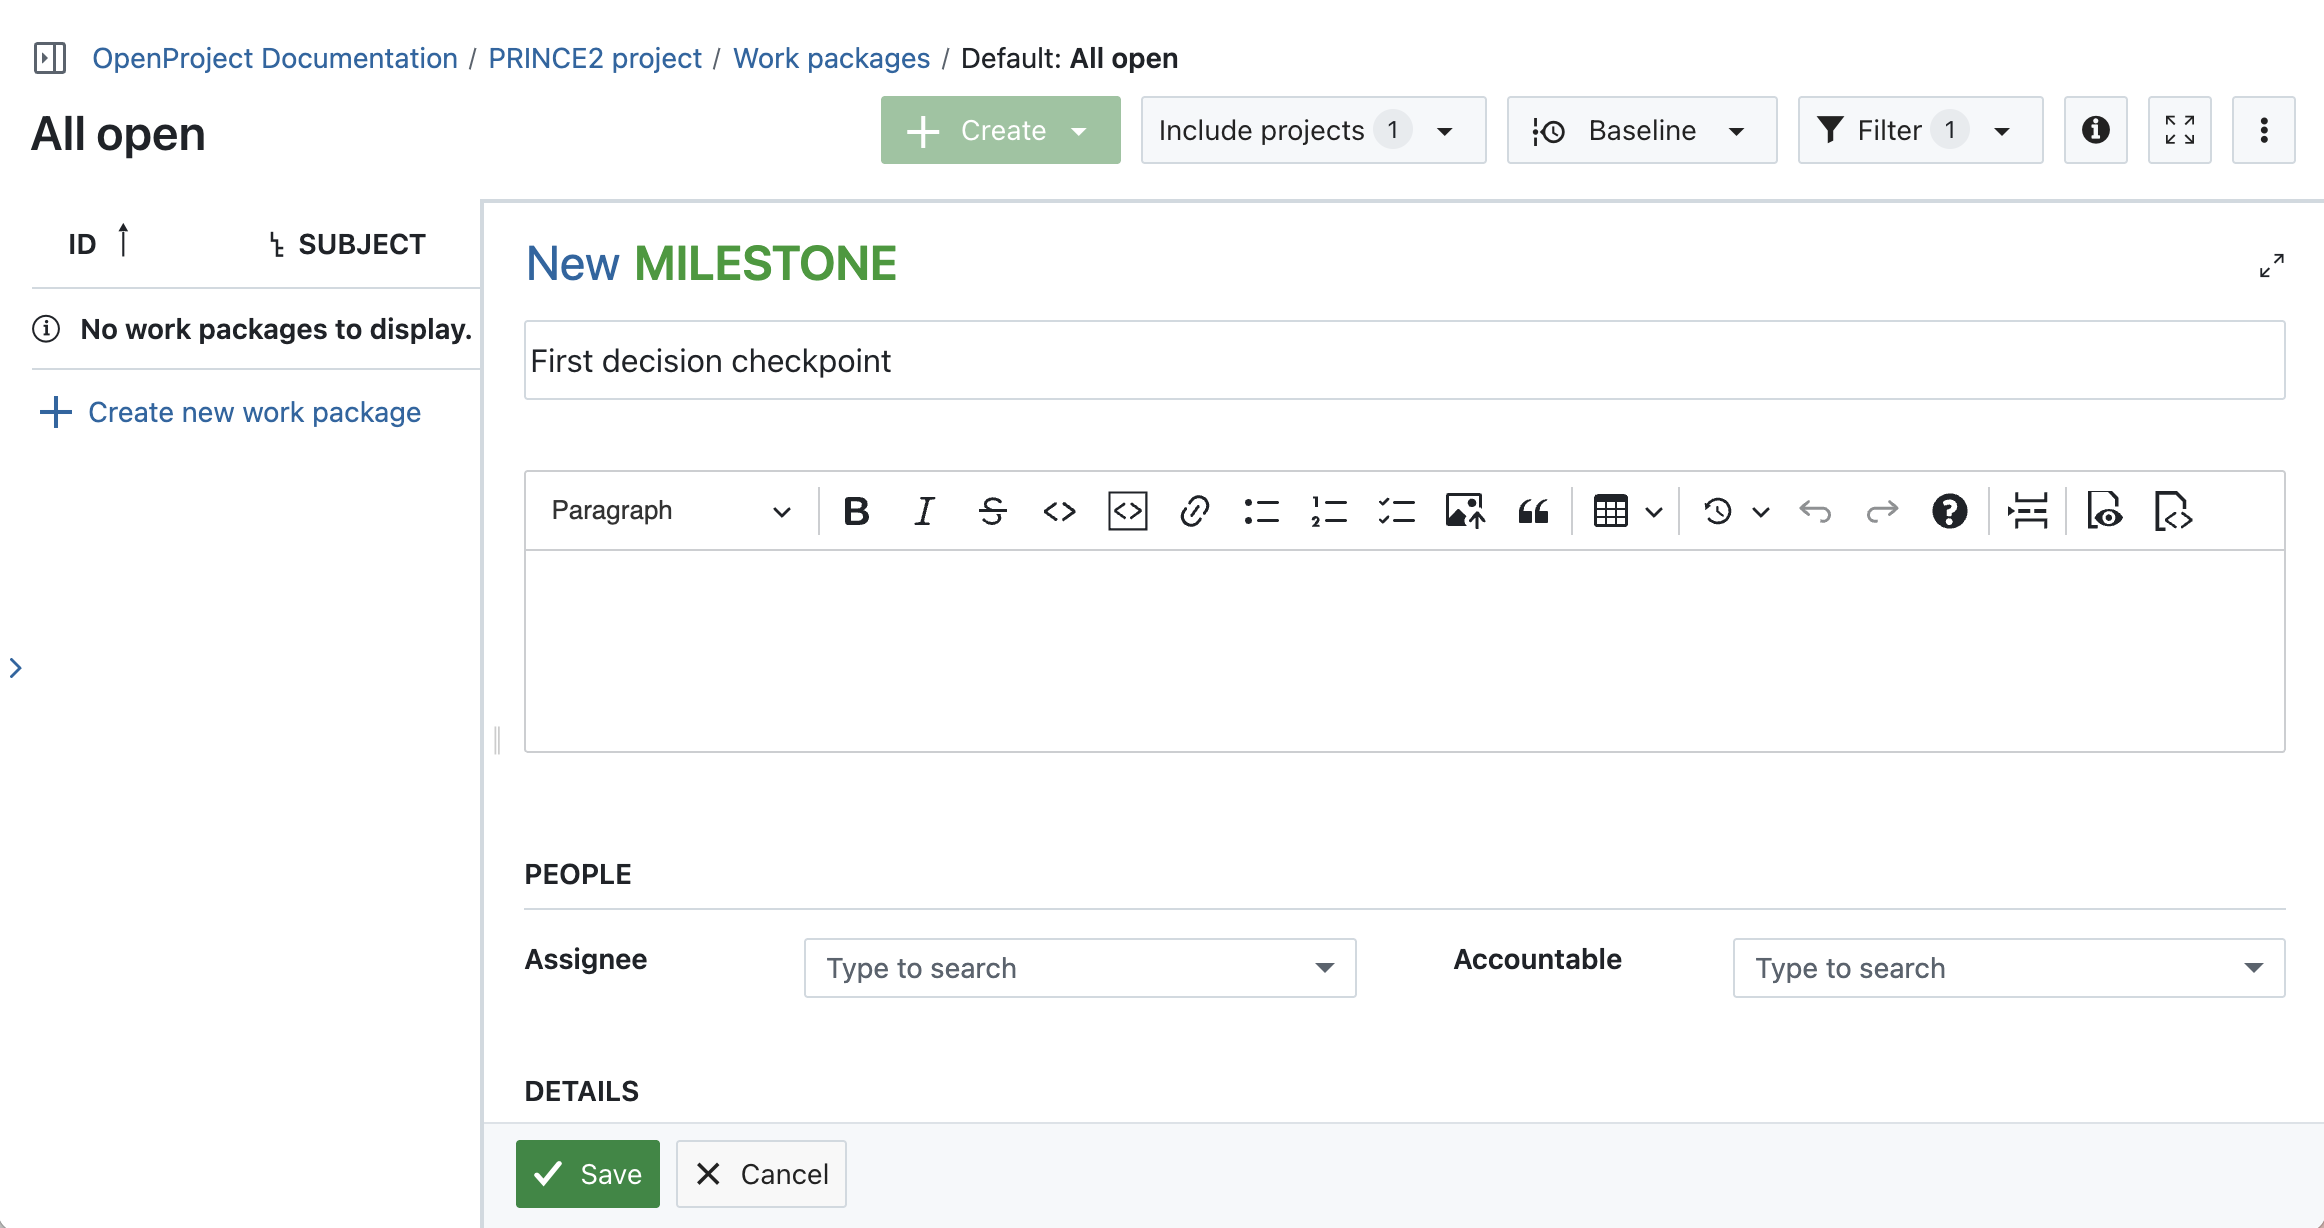Insert an image into the description
The height and width of the screenshot is (1228, 2324).
click(x=1463, y=511)
